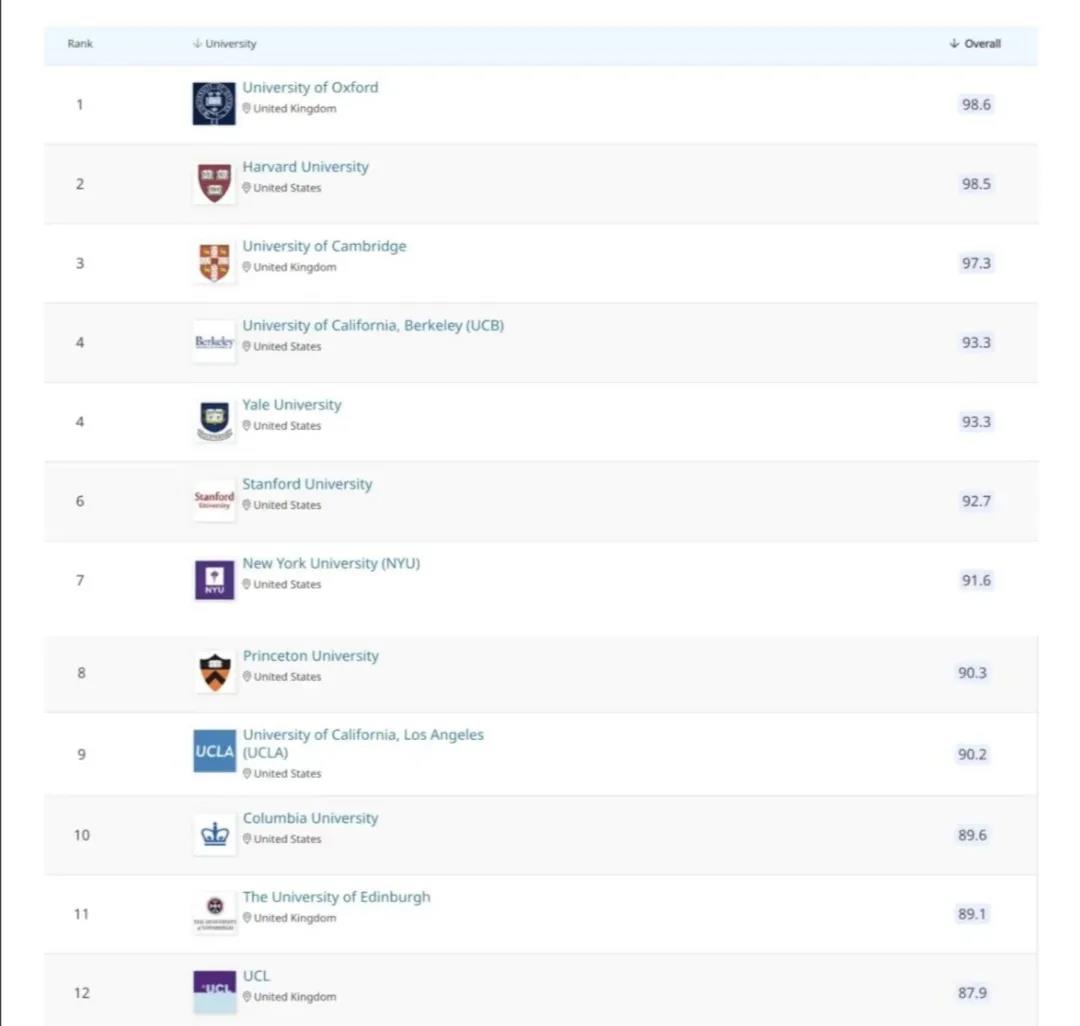Click the Harvard University shield logo
The width and height of the screenshot is (1080, 1026).
tap(214, 183)
